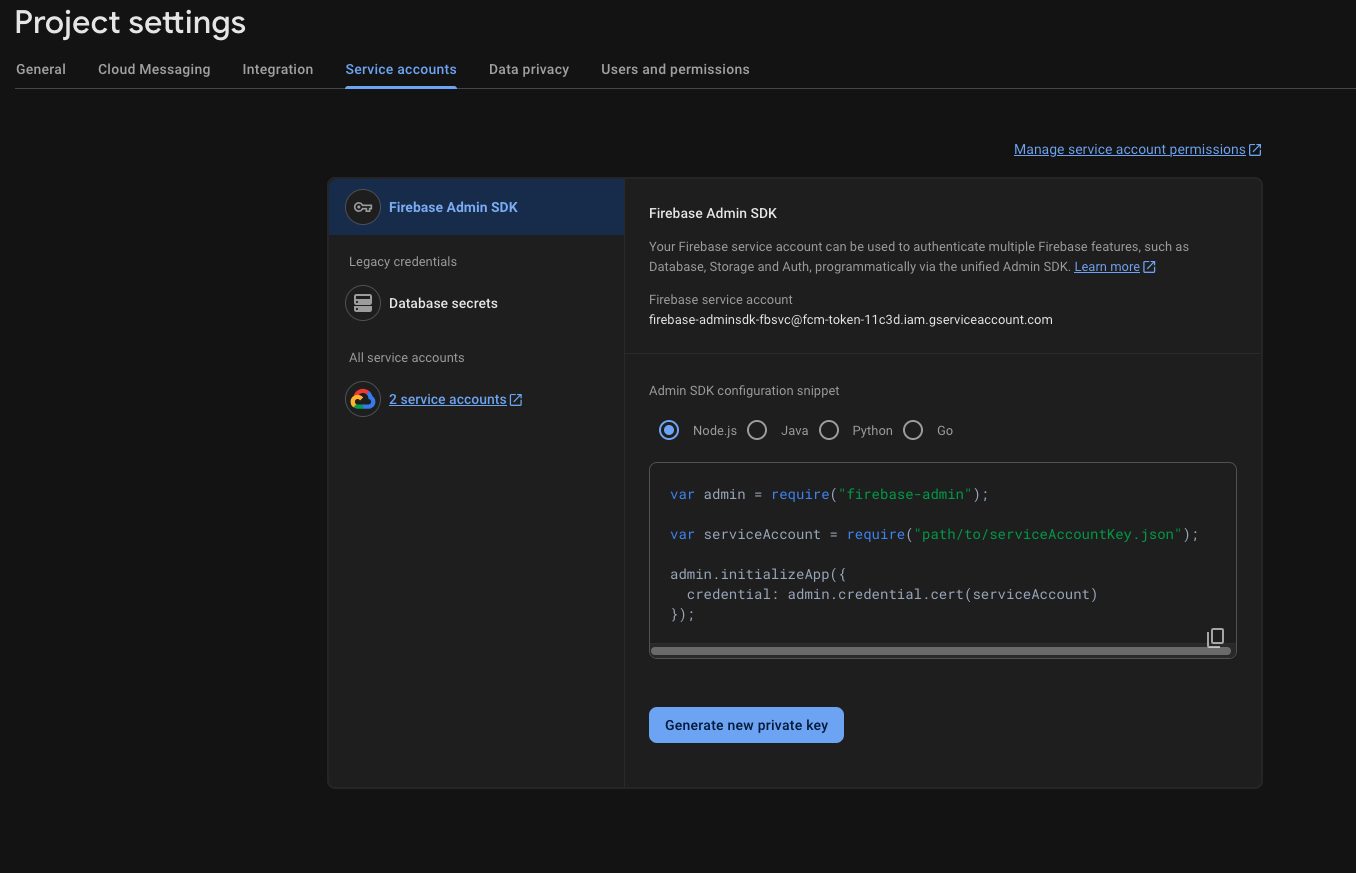Click the 'All service accounts' section label
This screenshot has height=873, width=1356.
coord(407,358)
